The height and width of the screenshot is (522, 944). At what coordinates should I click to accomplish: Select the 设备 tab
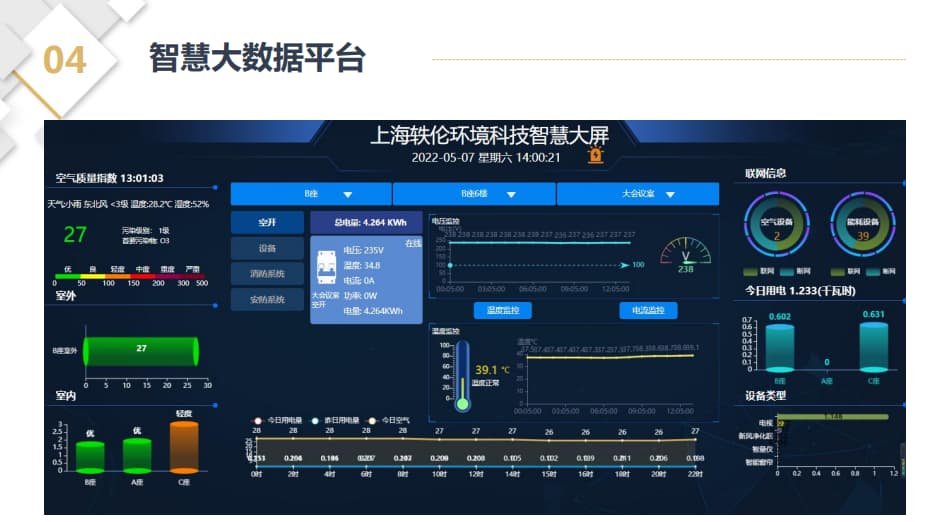[x=267, y=248]
